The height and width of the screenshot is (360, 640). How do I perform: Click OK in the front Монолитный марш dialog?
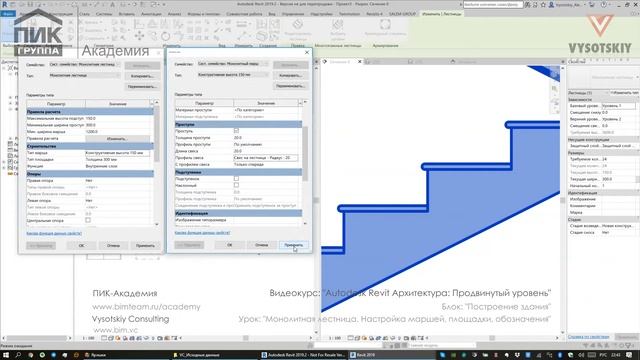pos(229,245)
